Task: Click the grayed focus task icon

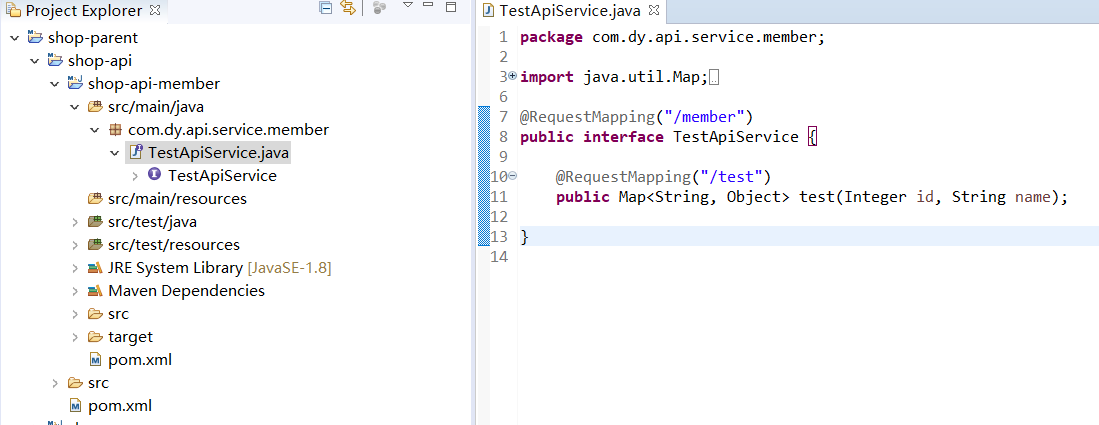Action: coord(379,8)
